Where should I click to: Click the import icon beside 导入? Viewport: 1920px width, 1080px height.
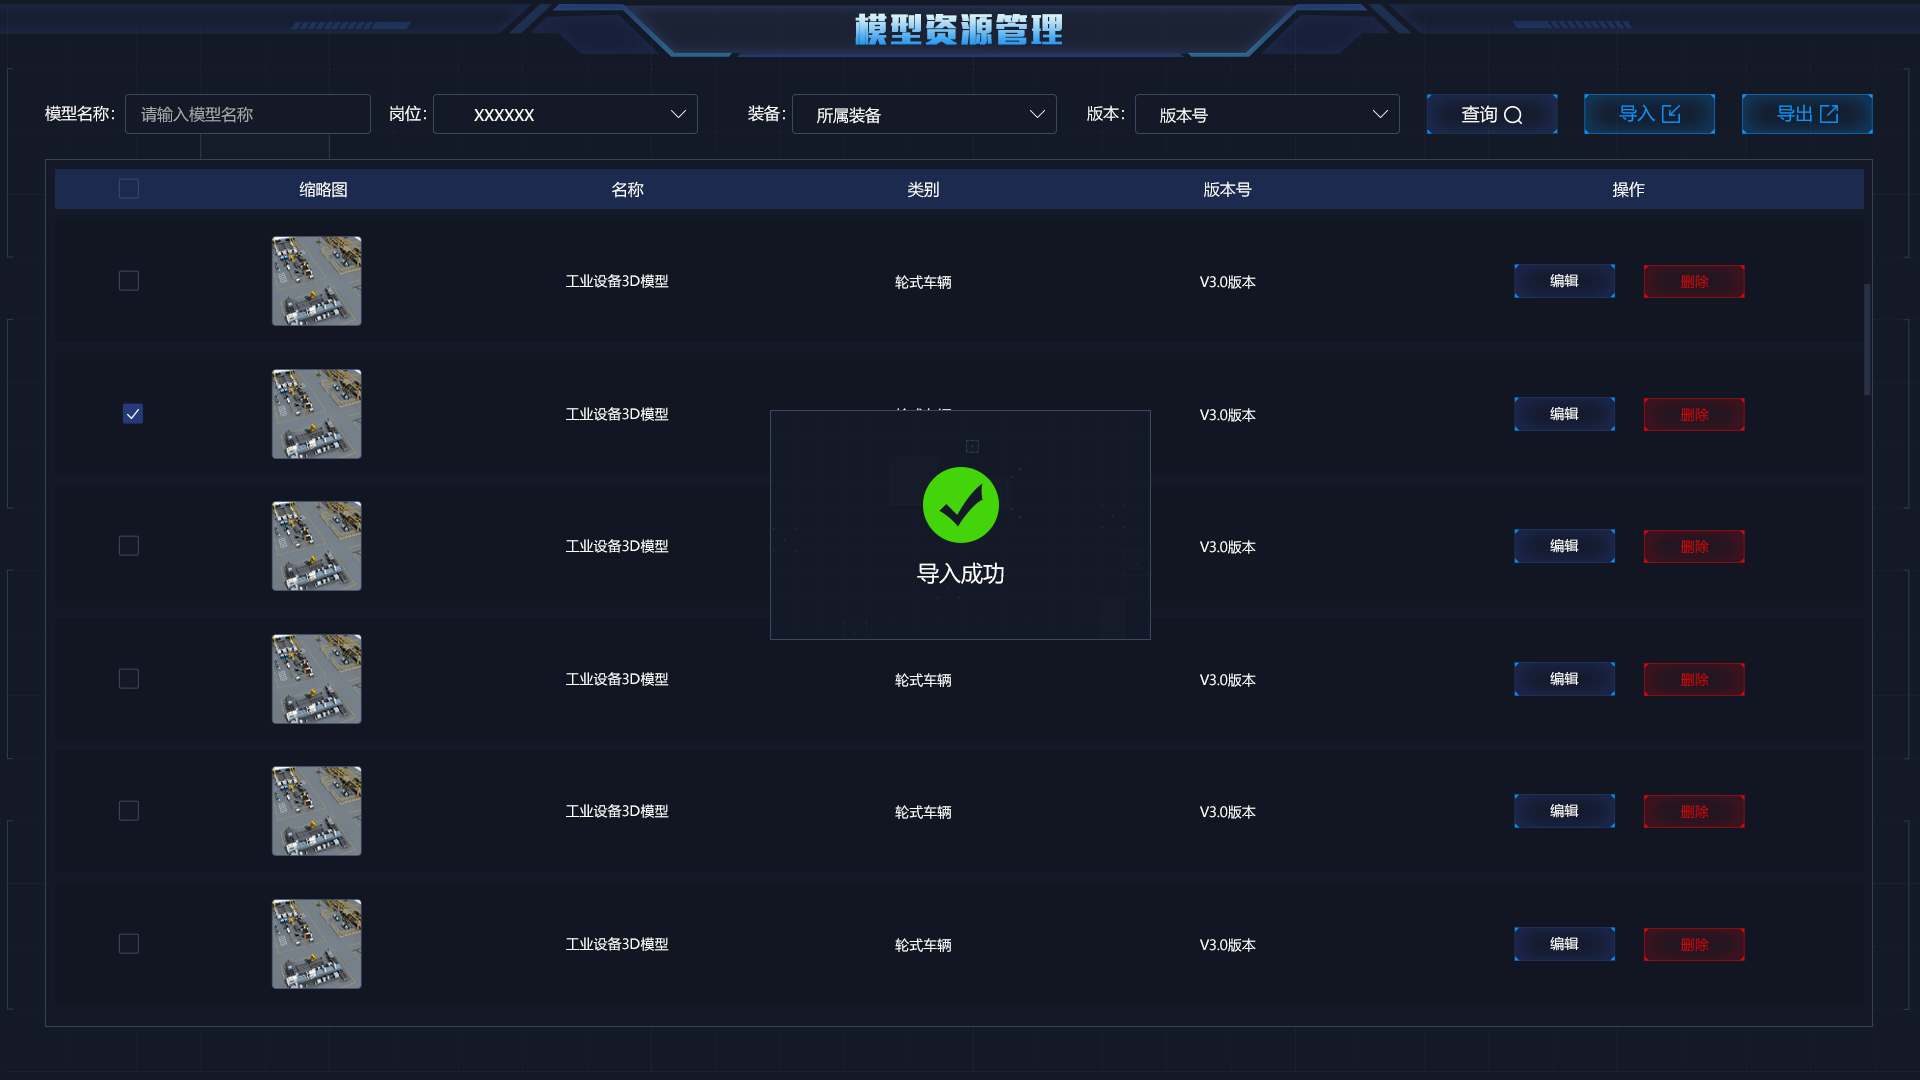[1671, 114]
